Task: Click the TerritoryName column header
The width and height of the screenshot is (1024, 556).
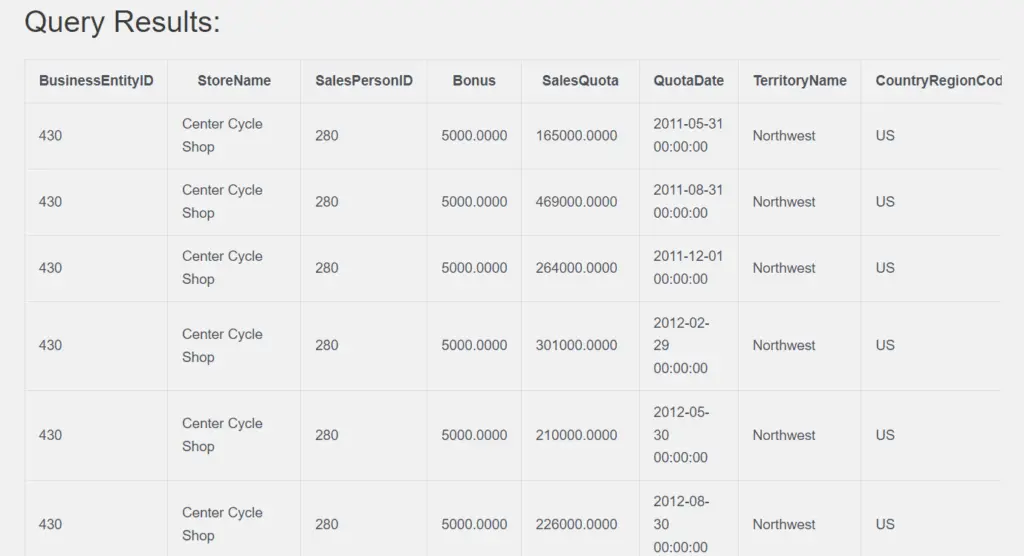Action: (799, 80)
